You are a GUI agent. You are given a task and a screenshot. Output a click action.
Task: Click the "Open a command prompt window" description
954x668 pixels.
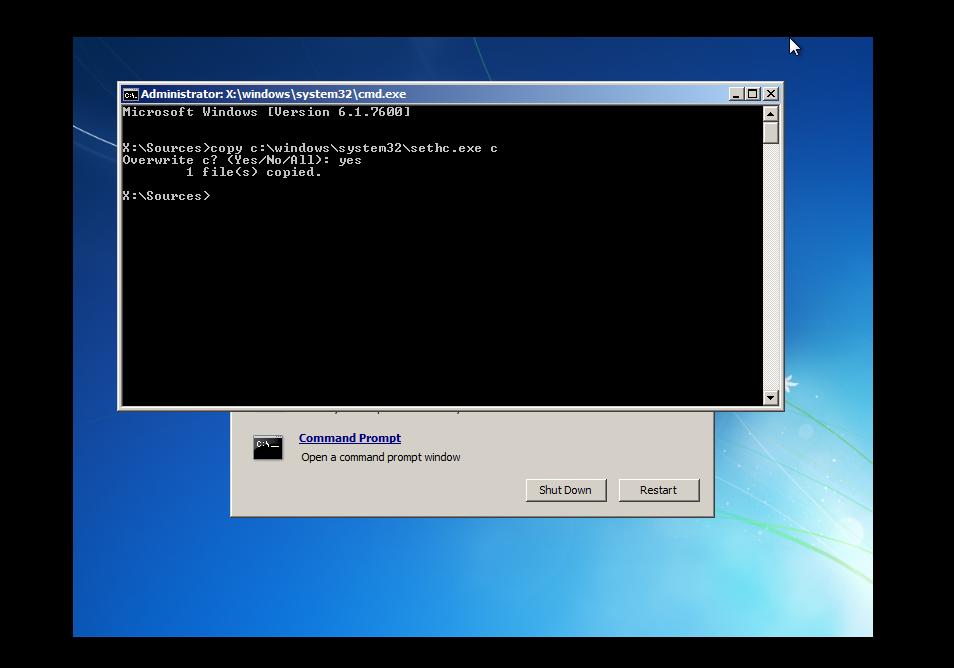[x=380, y=457]
